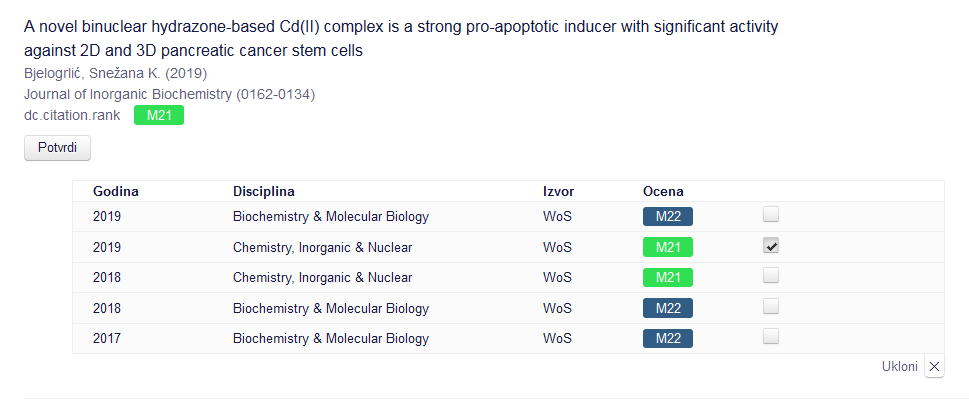The width and height of the screenshot is (969, 400).
Task: Click the Disciplina column header
Action: pyautogui.click(x=264, y=191)
